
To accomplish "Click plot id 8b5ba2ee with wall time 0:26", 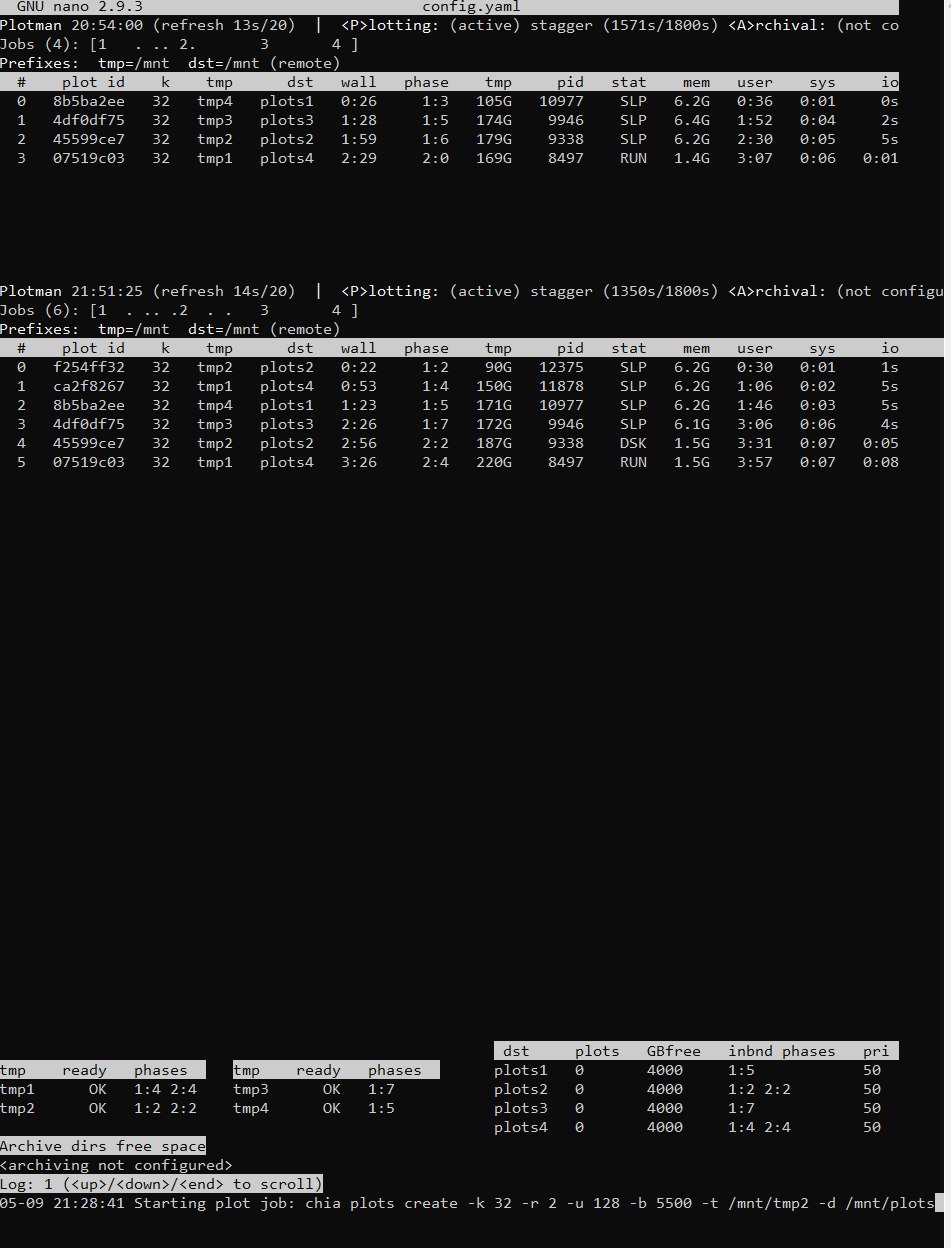I will (x=89, y=101).
